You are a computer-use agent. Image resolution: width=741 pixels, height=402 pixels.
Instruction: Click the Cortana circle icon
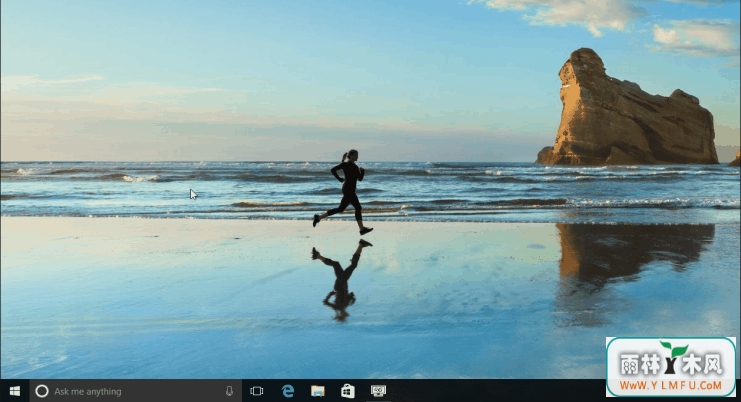42,391
